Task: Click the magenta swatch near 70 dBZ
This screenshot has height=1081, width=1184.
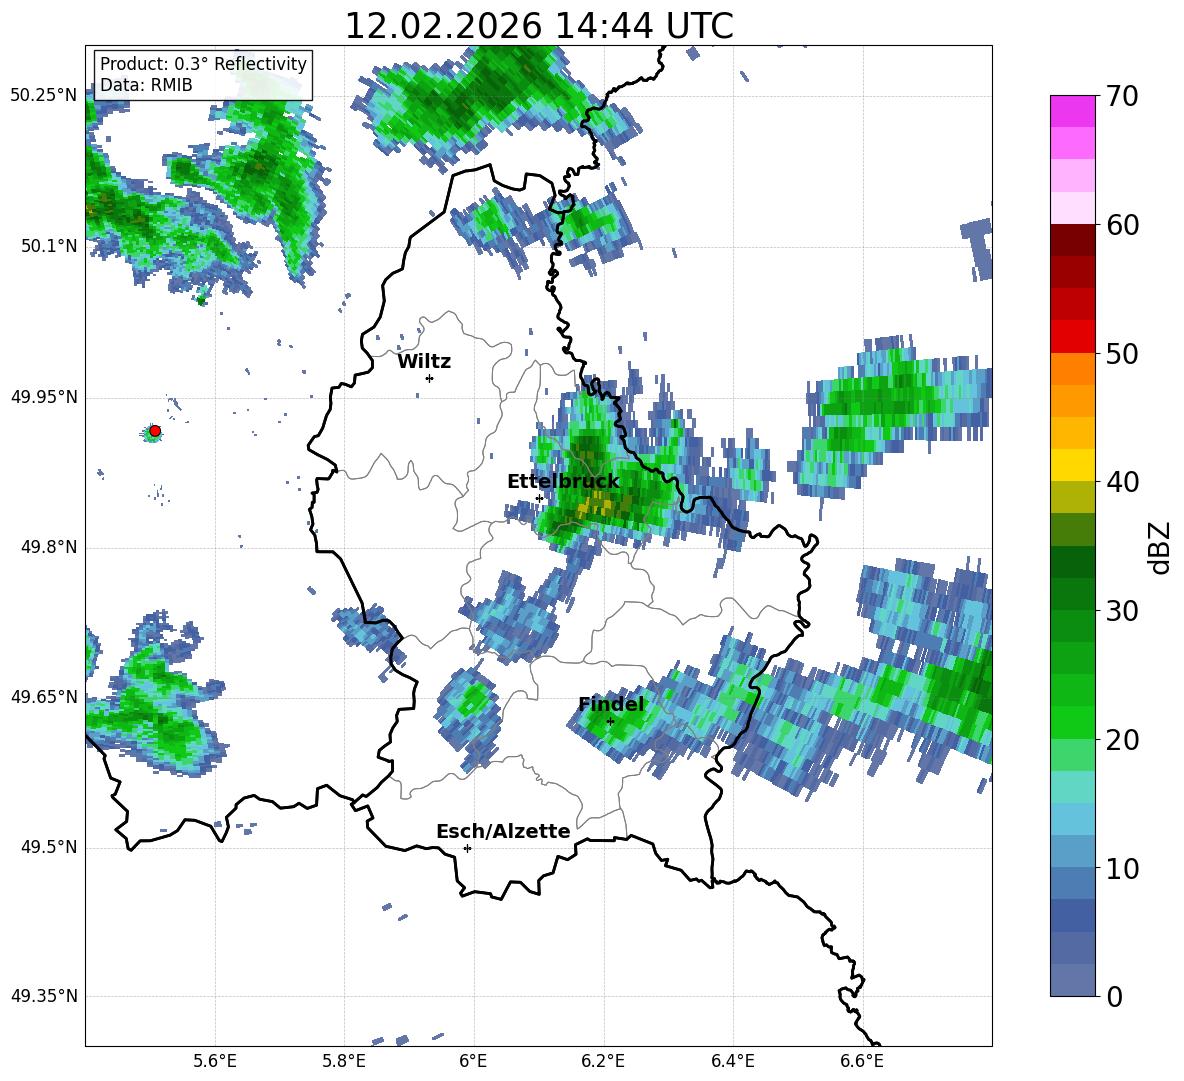Action: point(1072,111)
